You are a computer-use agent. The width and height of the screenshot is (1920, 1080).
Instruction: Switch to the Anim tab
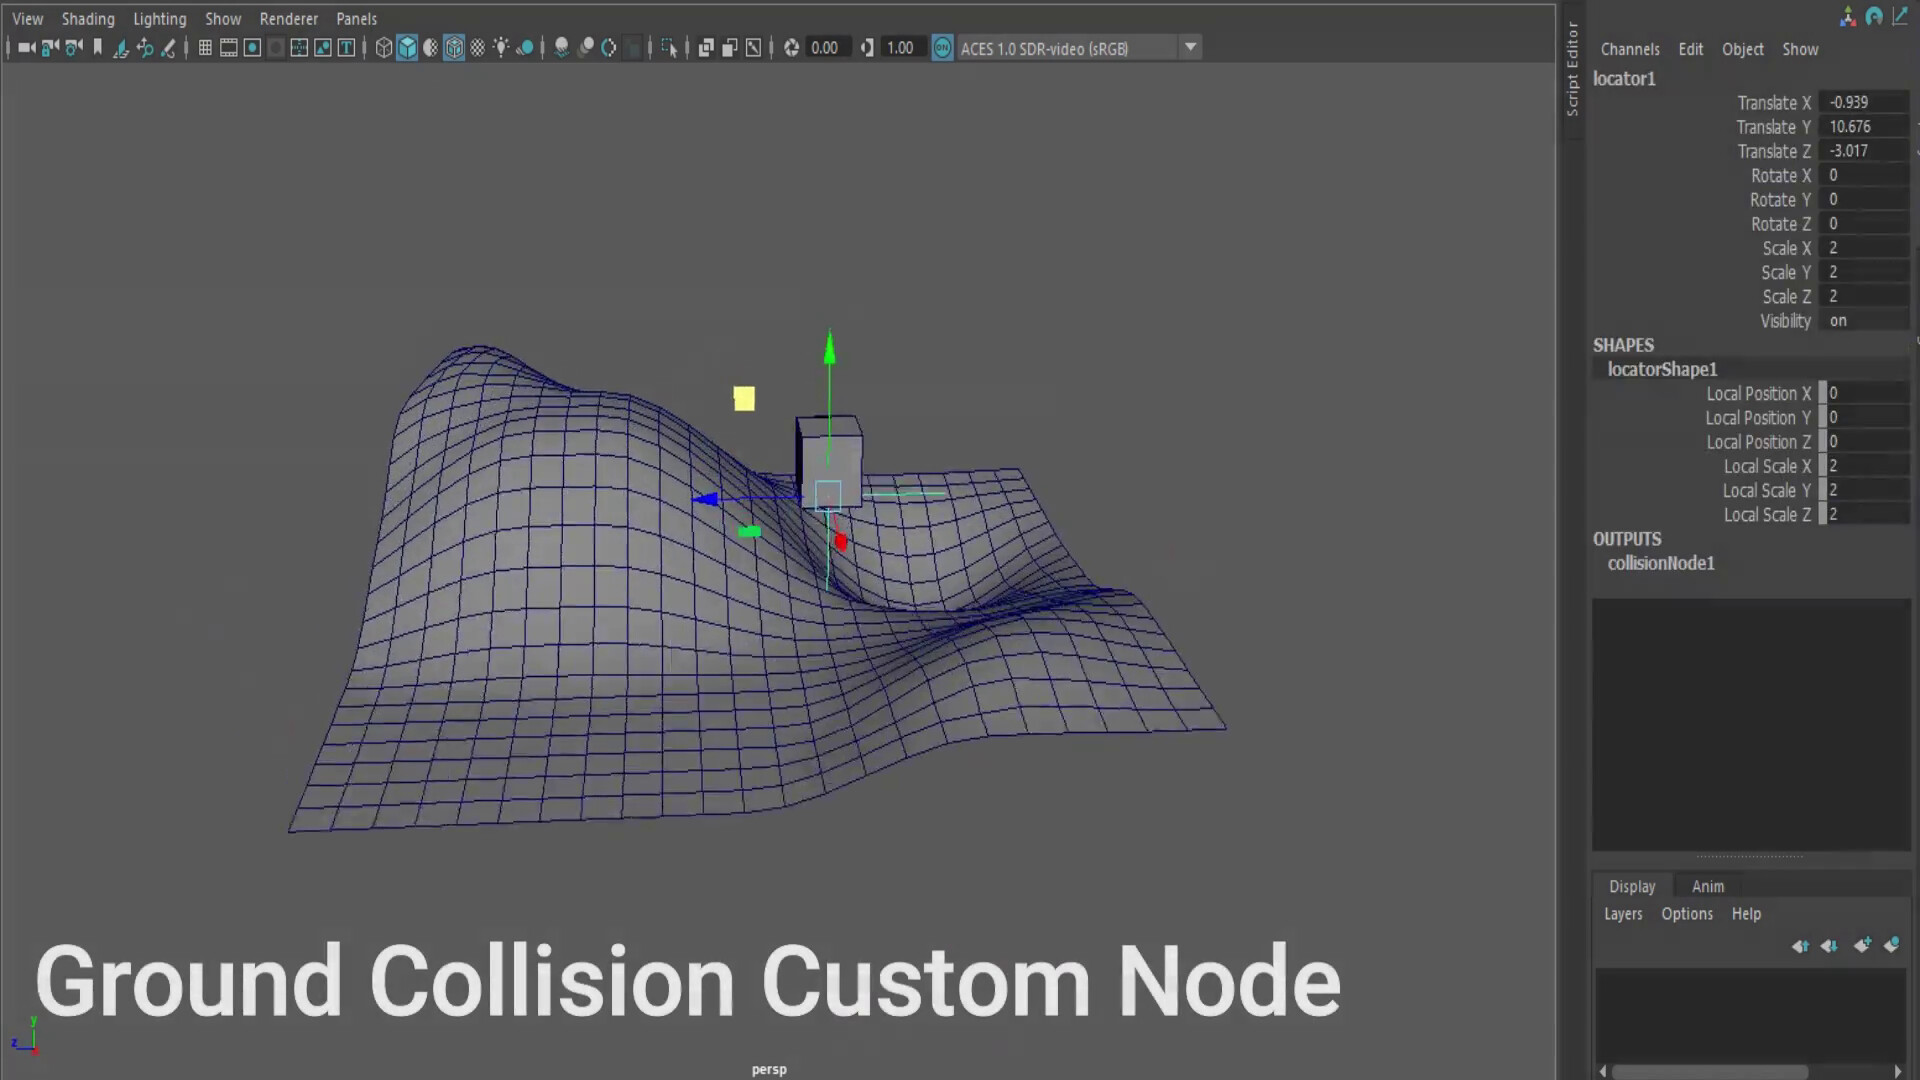click(x=1707, y=886)
